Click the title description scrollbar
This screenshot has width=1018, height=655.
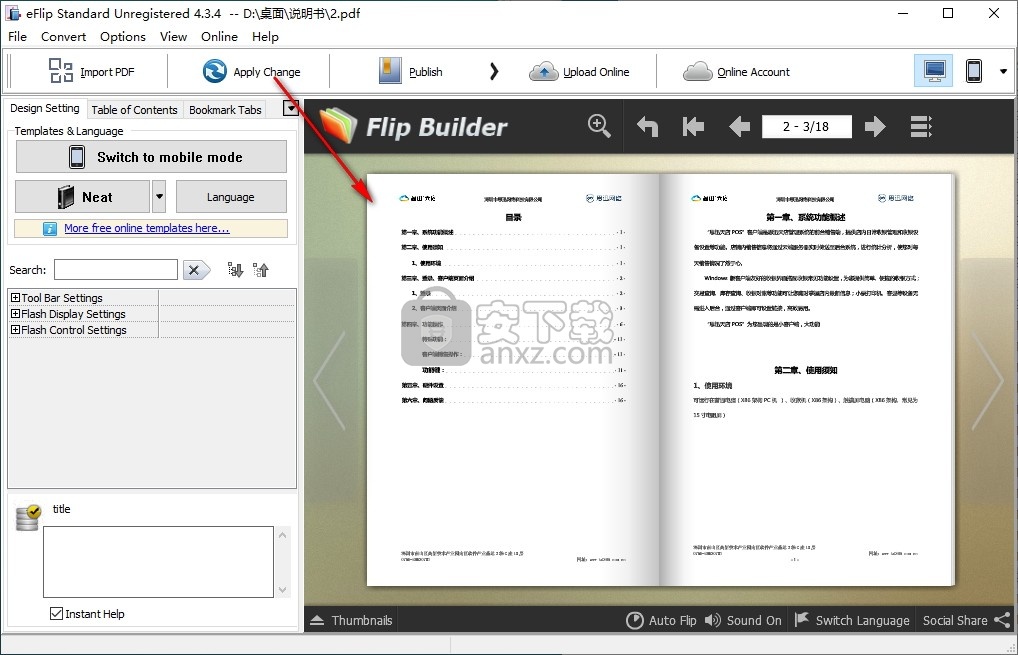[x=282, y=562]
